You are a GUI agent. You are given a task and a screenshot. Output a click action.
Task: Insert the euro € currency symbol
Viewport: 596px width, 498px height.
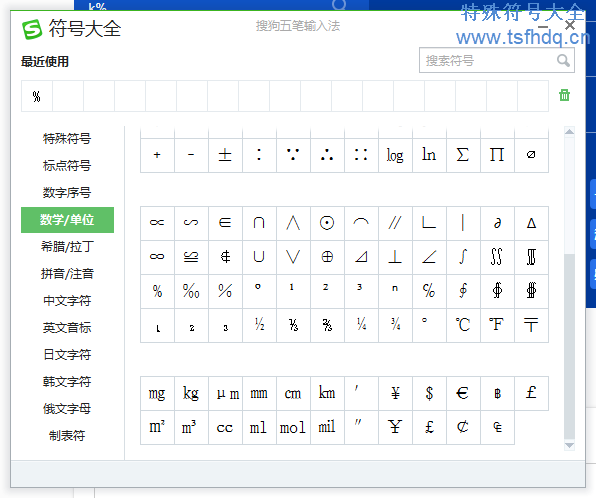pos(463,393)
